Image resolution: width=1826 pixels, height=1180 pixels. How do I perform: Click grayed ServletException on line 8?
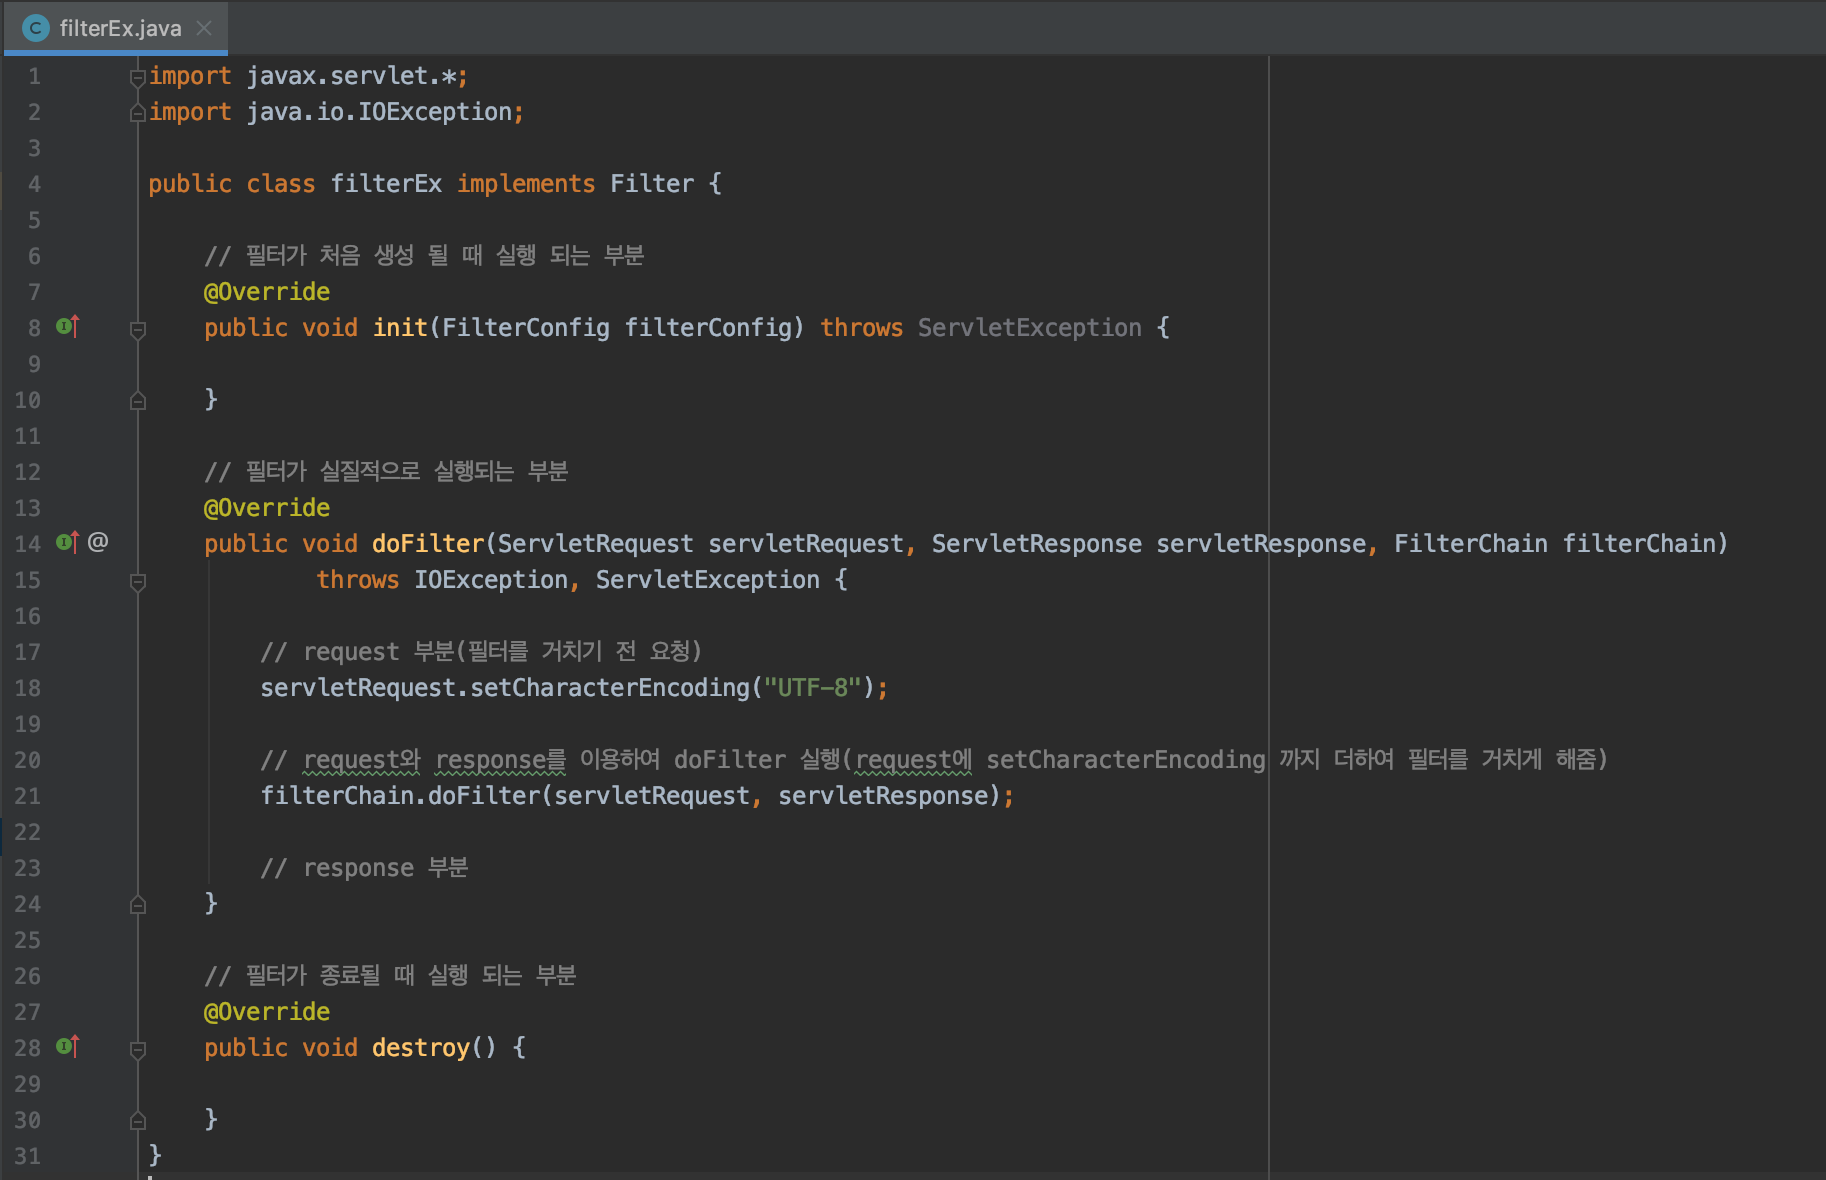pyautogui.click(x=1030, y=328)
